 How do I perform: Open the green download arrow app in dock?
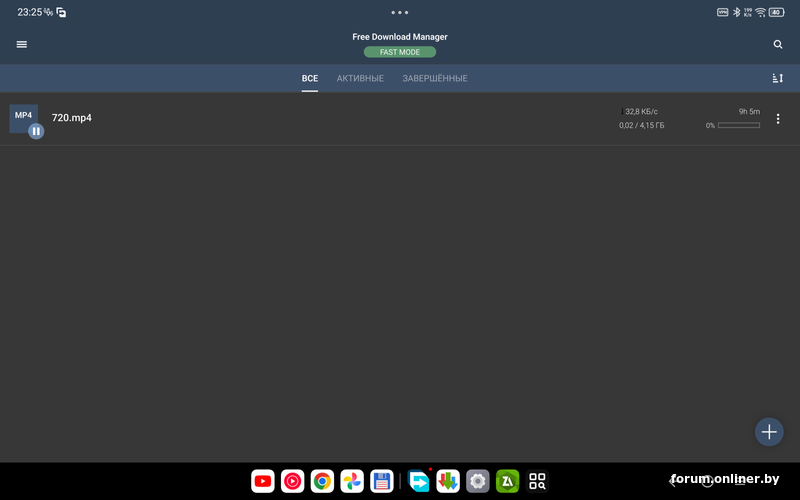[448, 481]
